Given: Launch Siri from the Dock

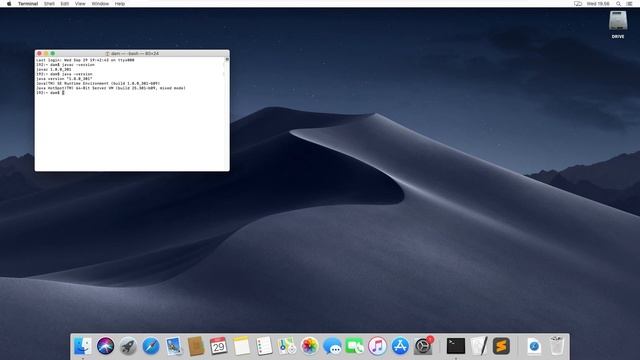Looking at the screenshot, I should point(105,346).
